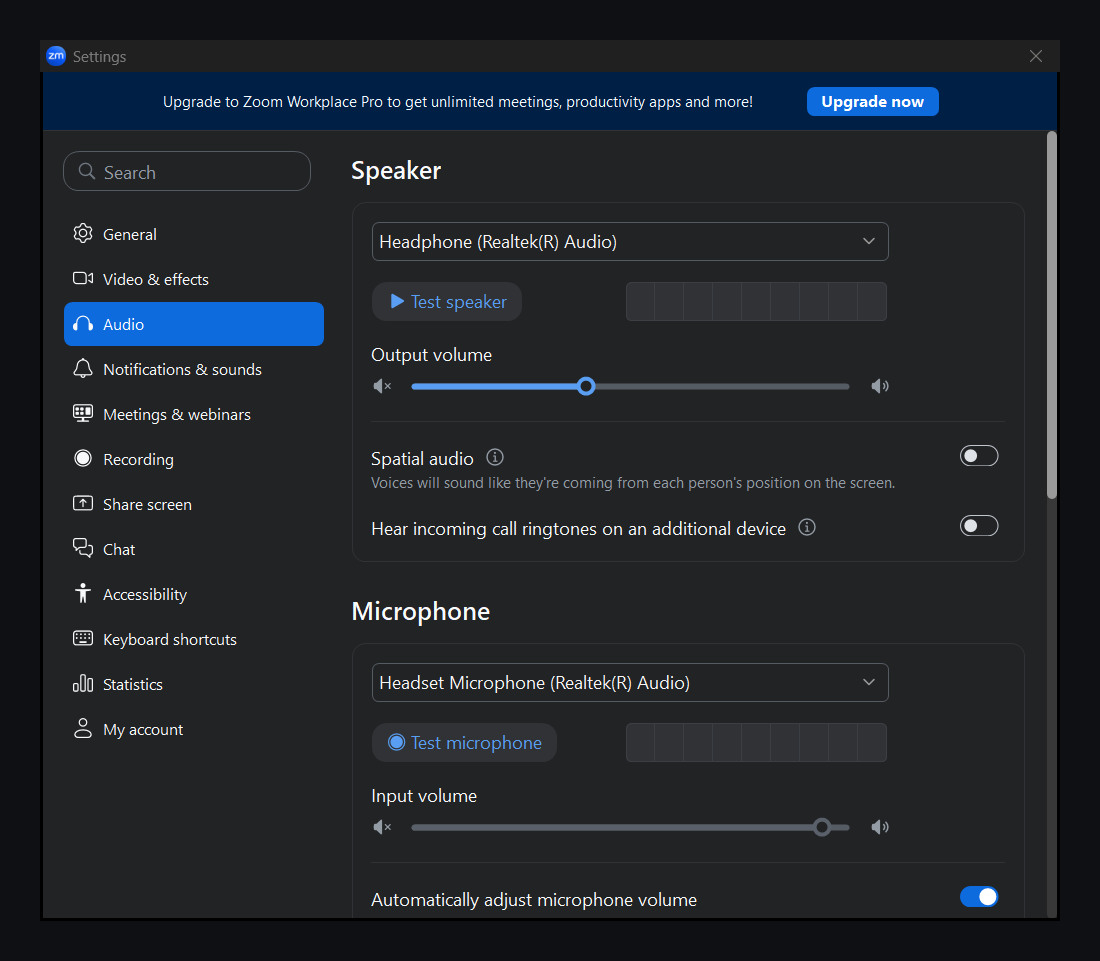The height and width of the screenshot is (961, 1100).
Task: Focus the settings Search field
Action: click(x=187, y=171)
